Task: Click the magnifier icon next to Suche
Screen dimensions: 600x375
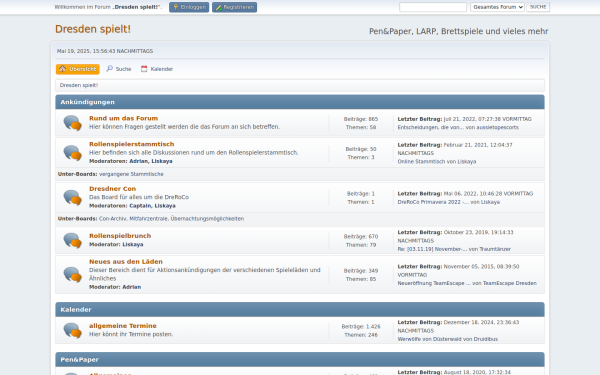Action: point(110,68)
